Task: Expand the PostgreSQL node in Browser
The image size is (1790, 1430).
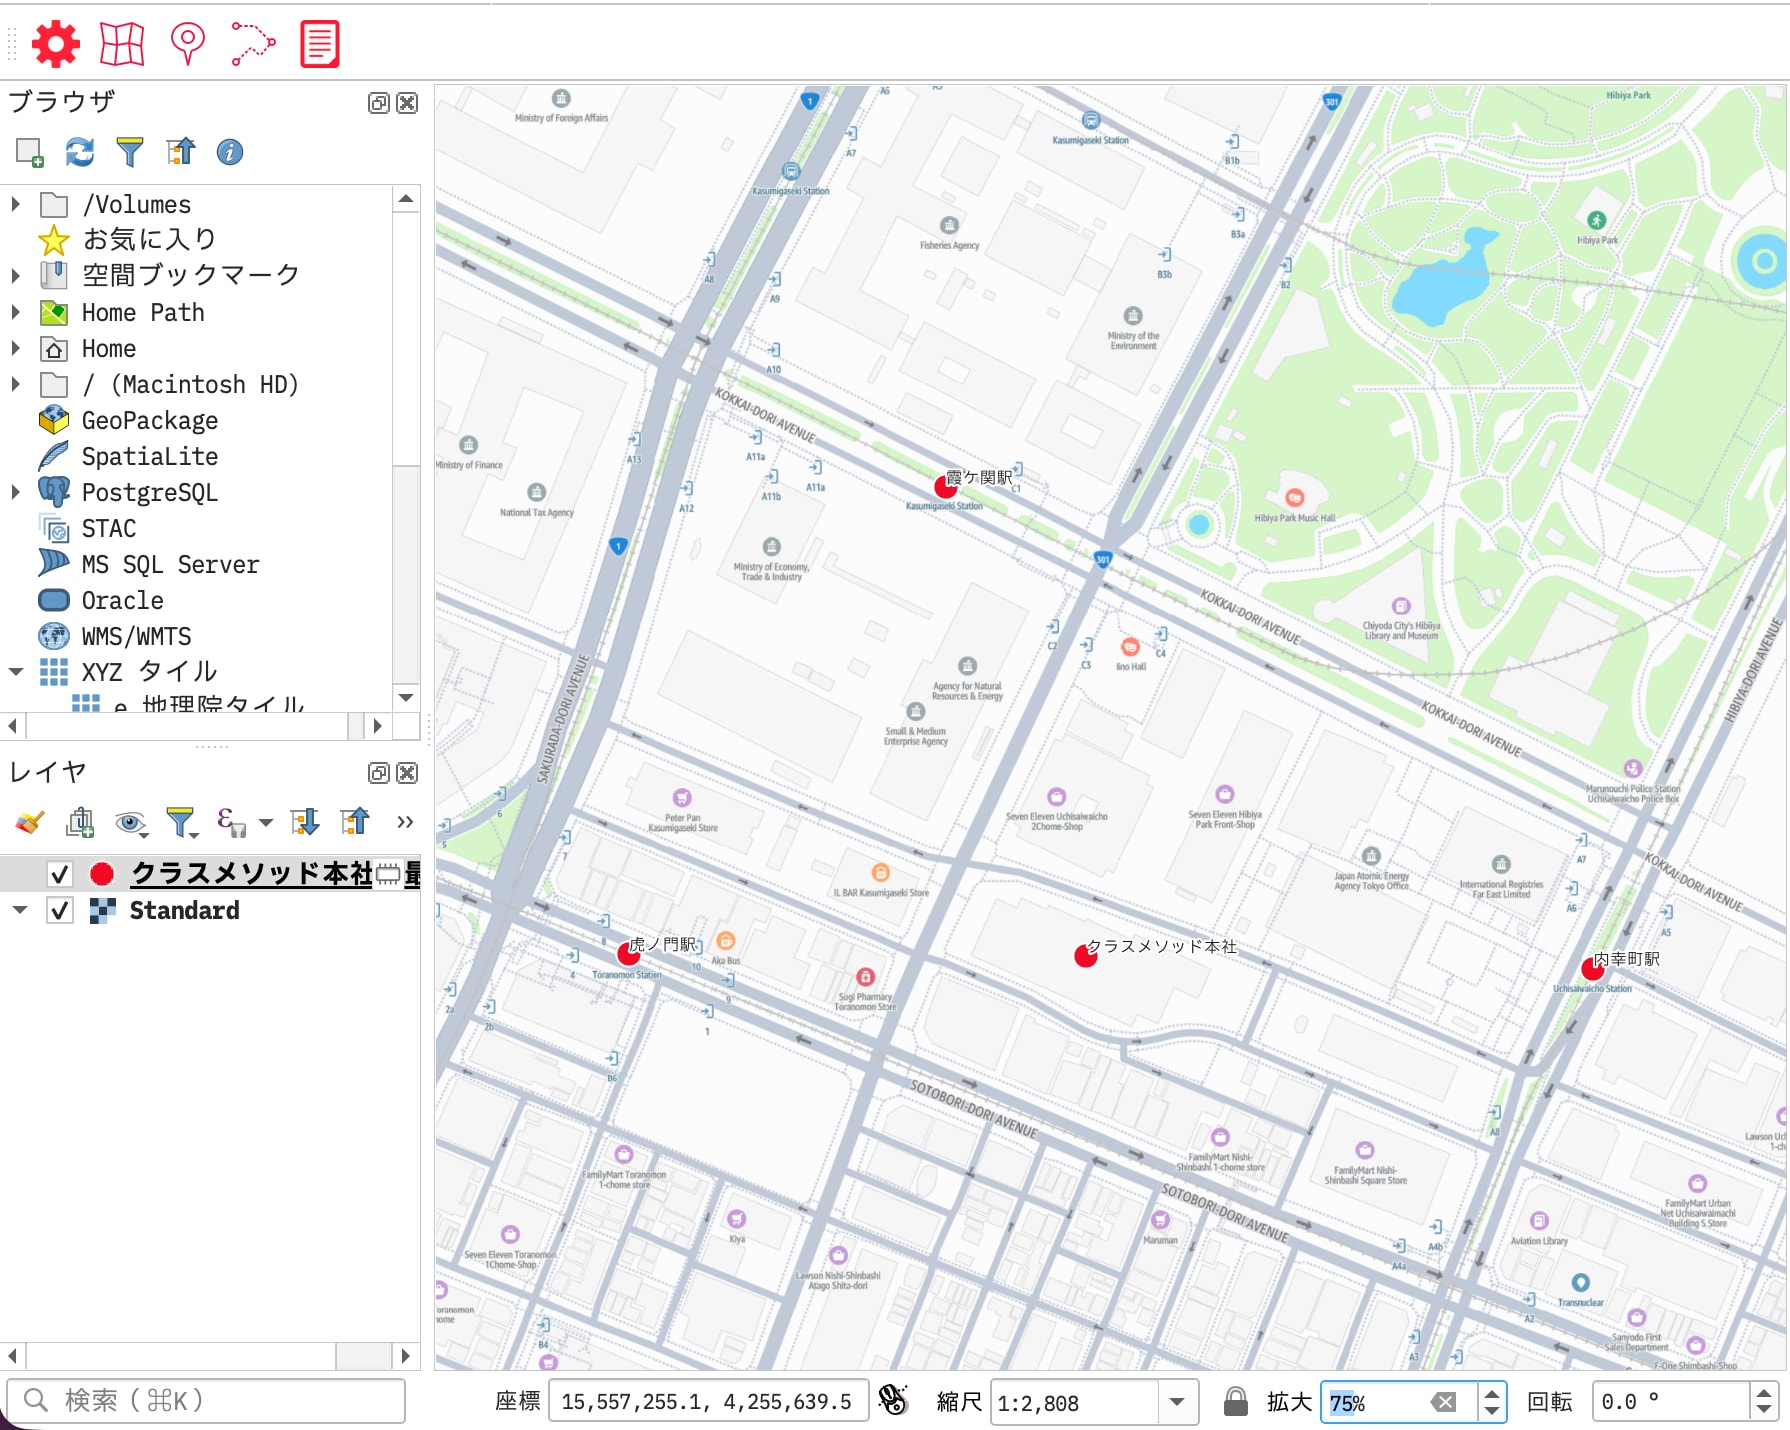Action: (15, 491)
